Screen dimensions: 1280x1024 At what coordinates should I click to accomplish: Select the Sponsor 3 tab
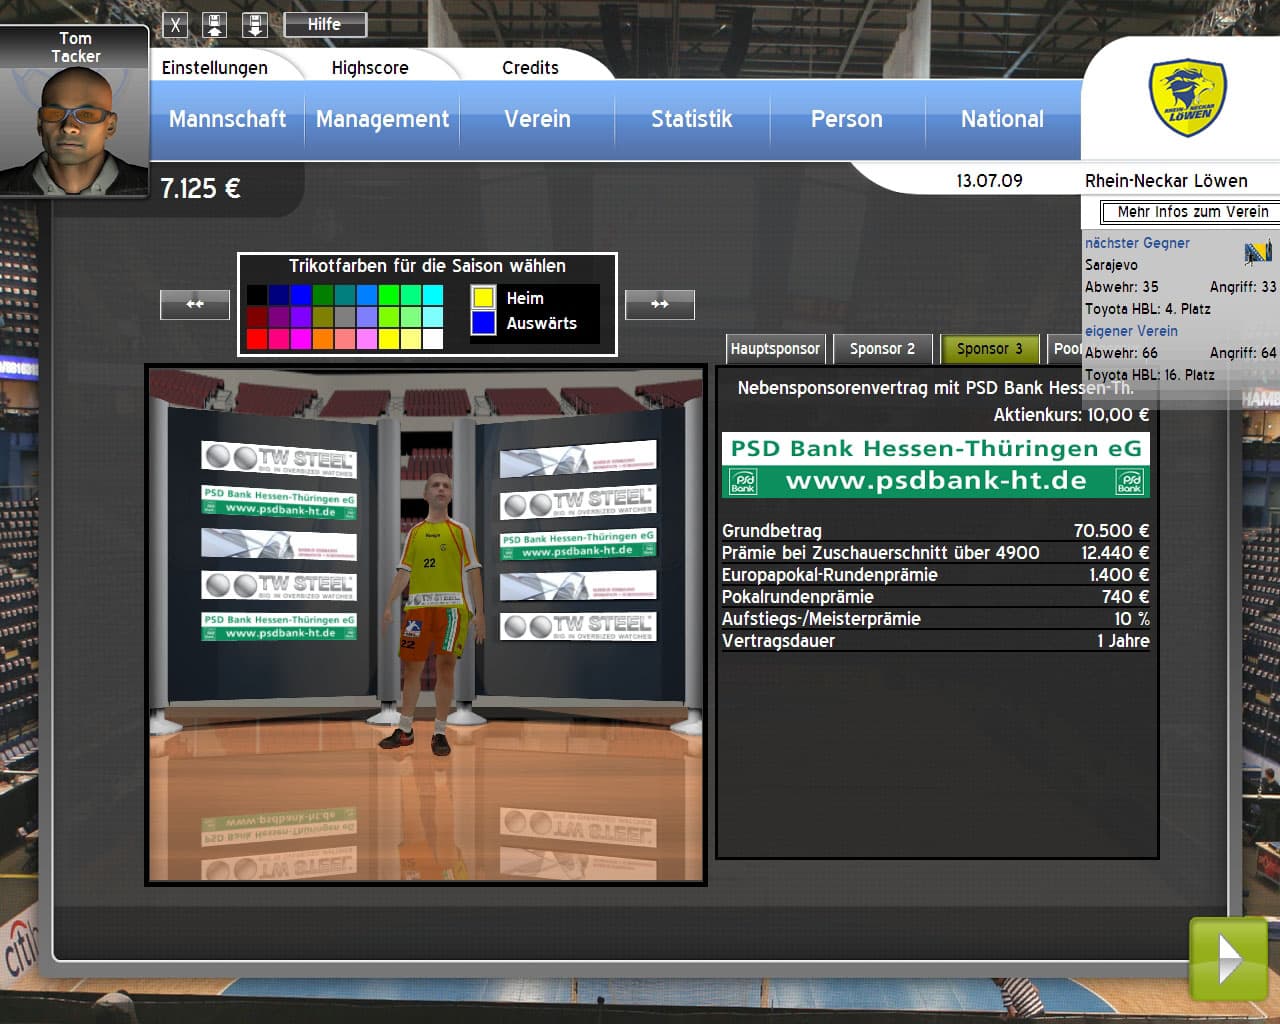pos(990,349)
